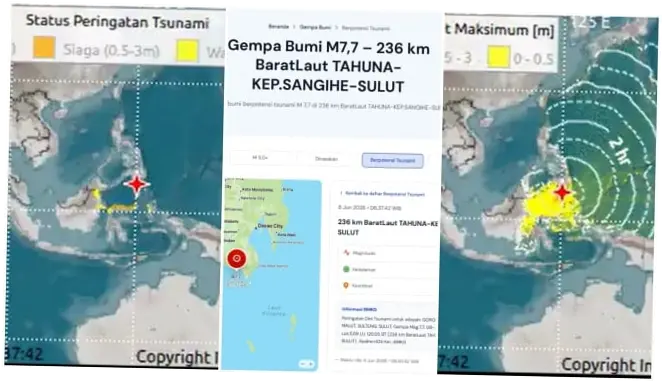
Task: Click red star epicenter on left tsunami map
Action: 137,184
